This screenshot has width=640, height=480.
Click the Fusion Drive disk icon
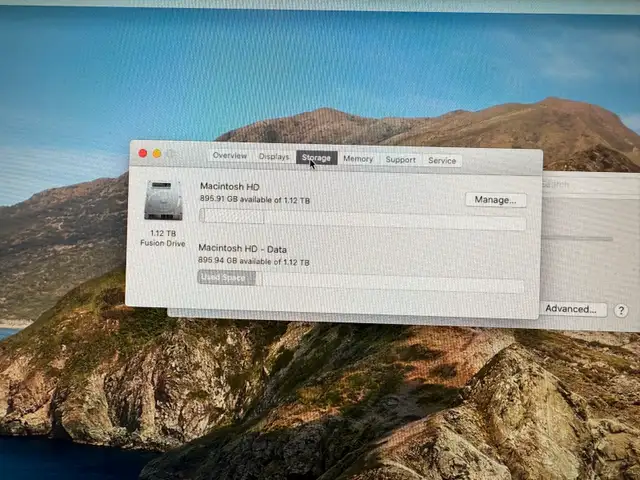(x=163, y=200)
